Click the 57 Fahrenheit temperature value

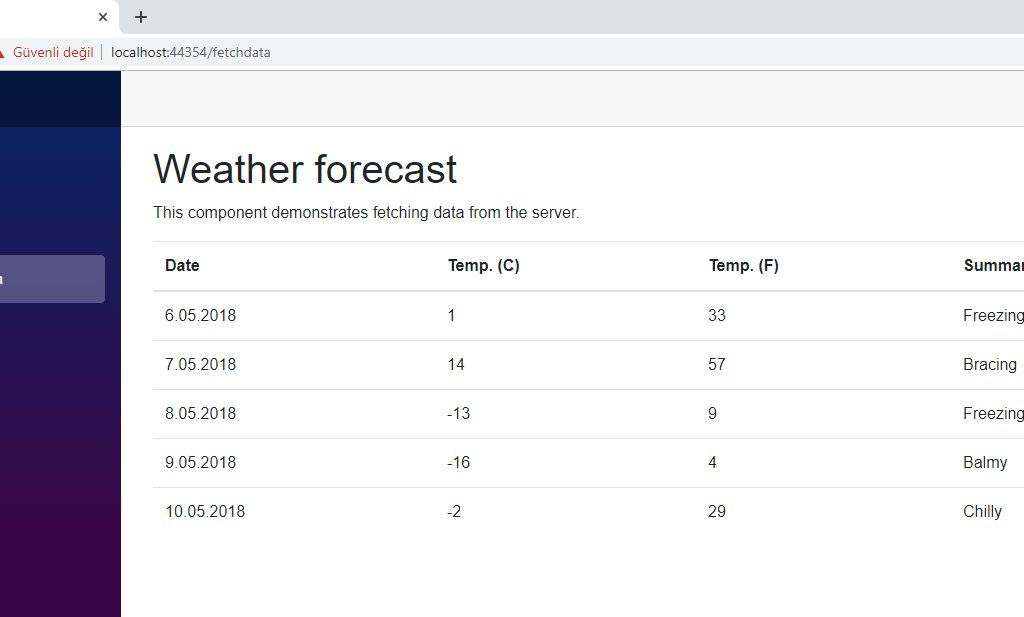[x=716, y=365]
